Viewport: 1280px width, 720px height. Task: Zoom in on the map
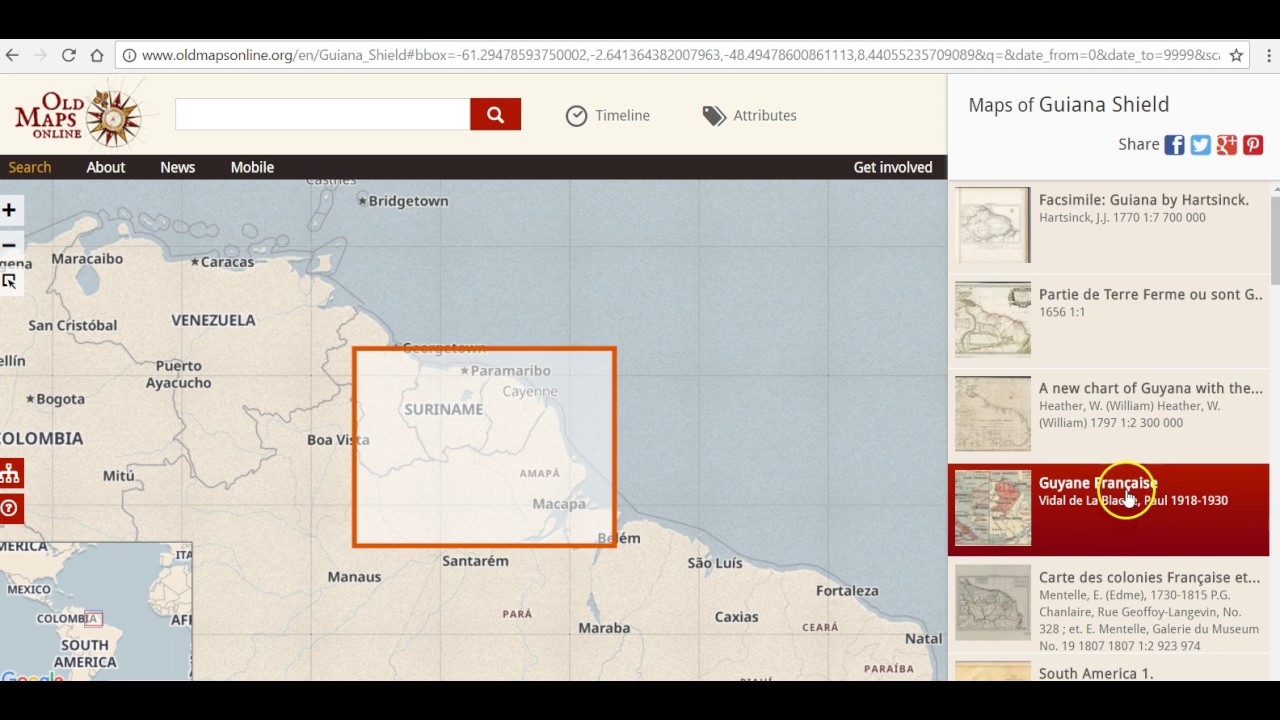[9, 210]
